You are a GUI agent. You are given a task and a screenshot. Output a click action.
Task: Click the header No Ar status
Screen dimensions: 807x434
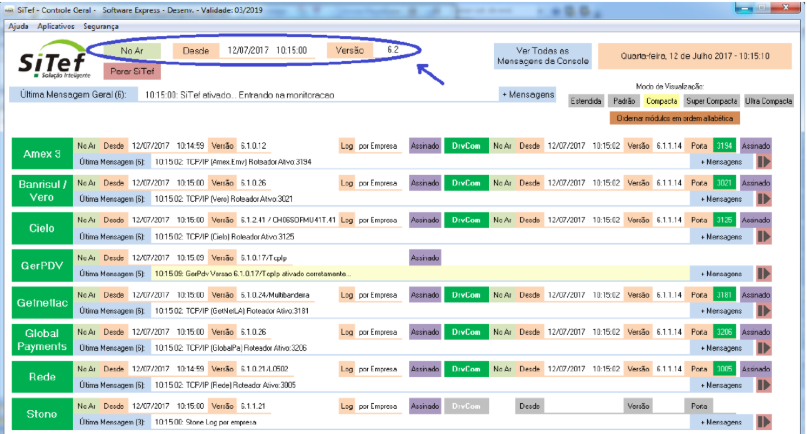tap(132, 50)
